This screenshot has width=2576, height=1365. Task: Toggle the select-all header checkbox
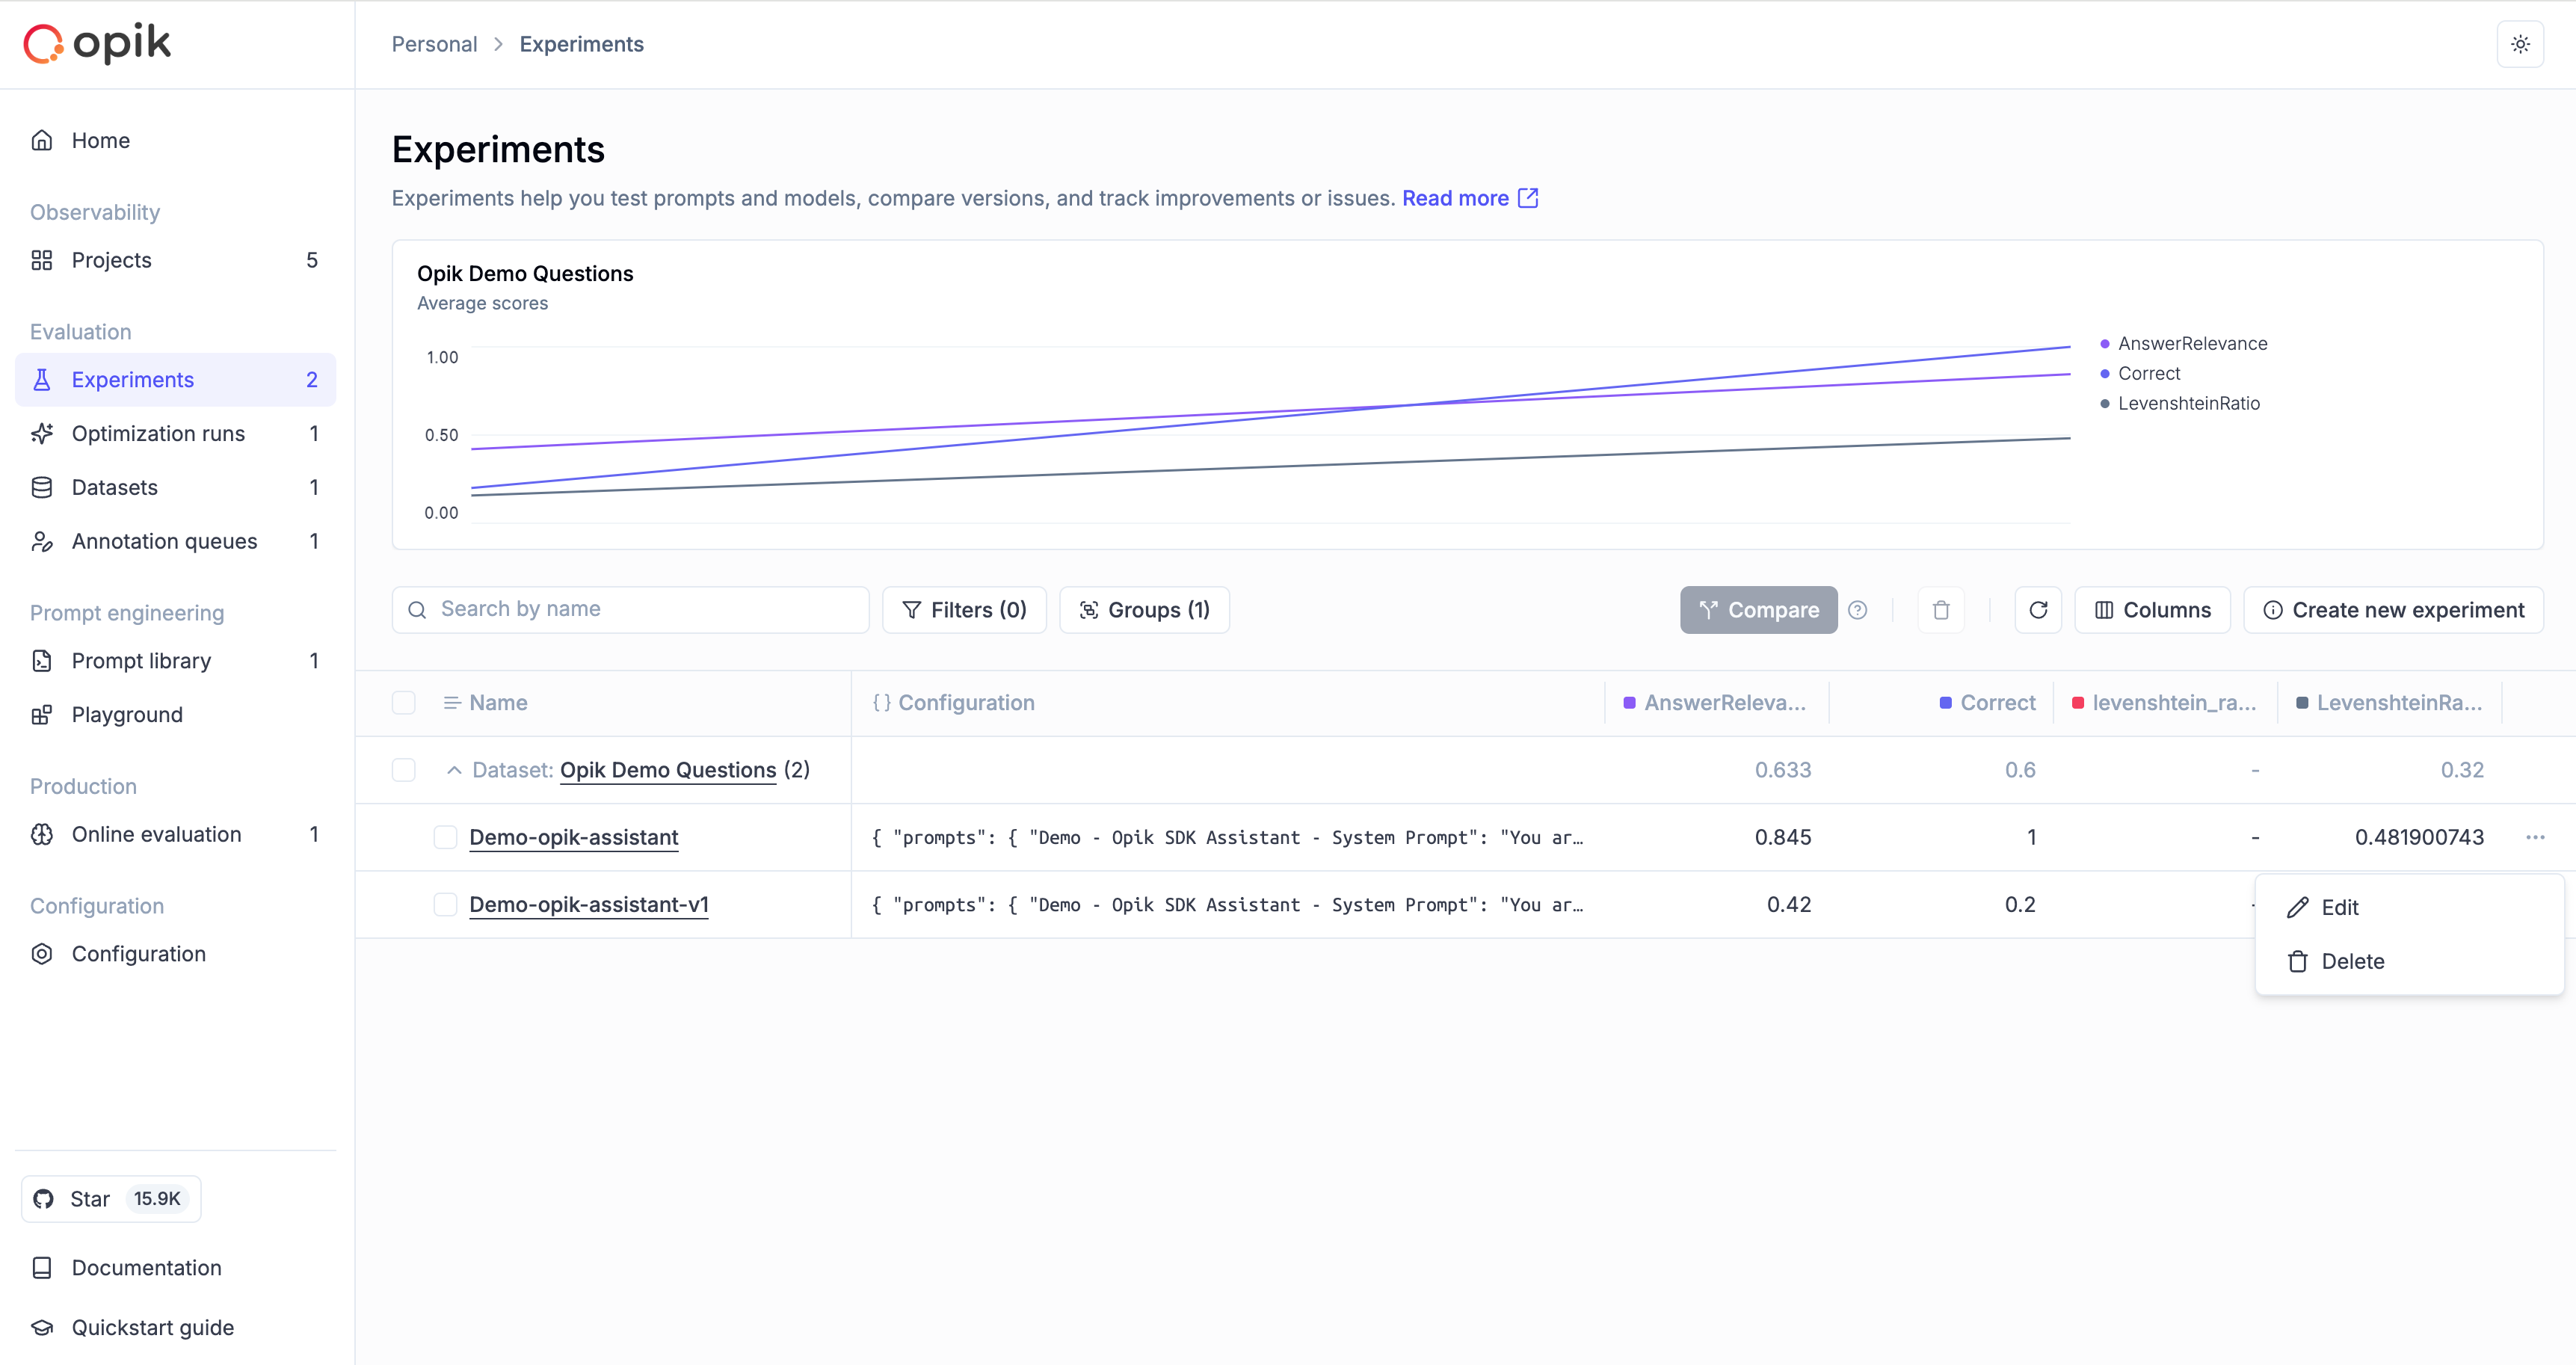403,703
